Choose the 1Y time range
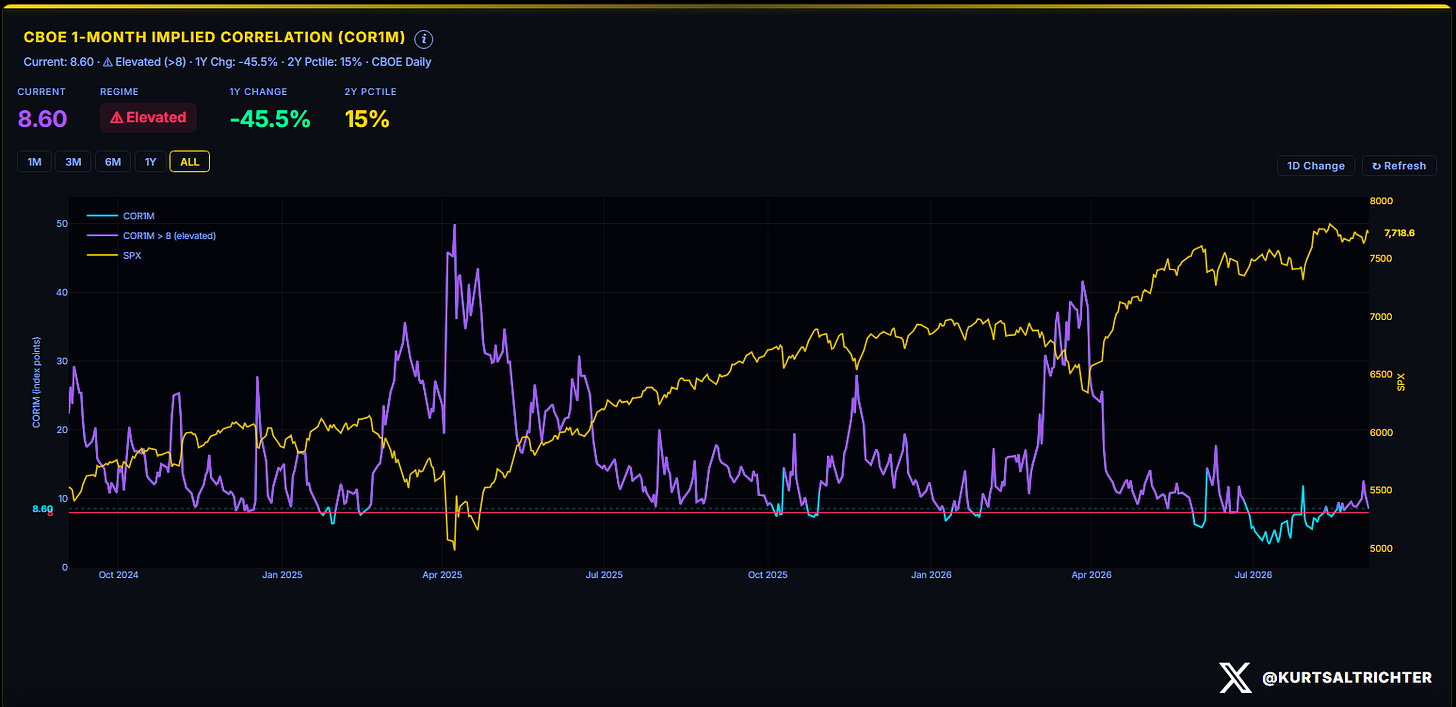This screenshot has height=707, width=1456. pos(150,162)
